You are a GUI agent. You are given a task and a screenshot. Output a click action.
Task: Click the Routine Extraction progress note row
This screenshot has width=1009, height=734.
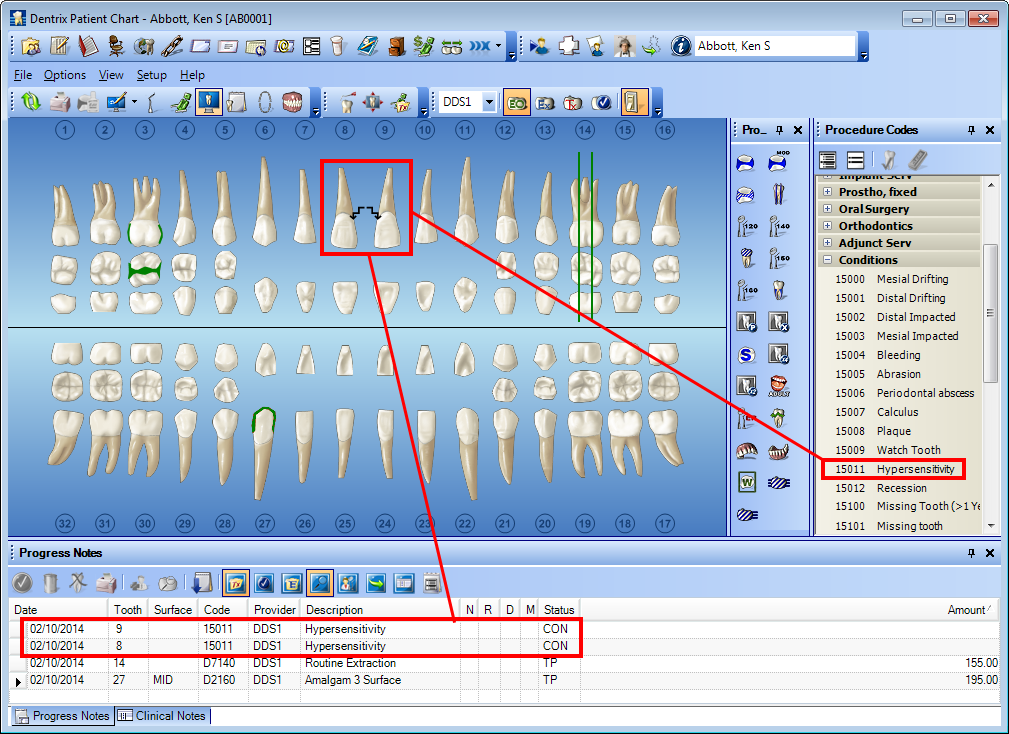(505, 663)
